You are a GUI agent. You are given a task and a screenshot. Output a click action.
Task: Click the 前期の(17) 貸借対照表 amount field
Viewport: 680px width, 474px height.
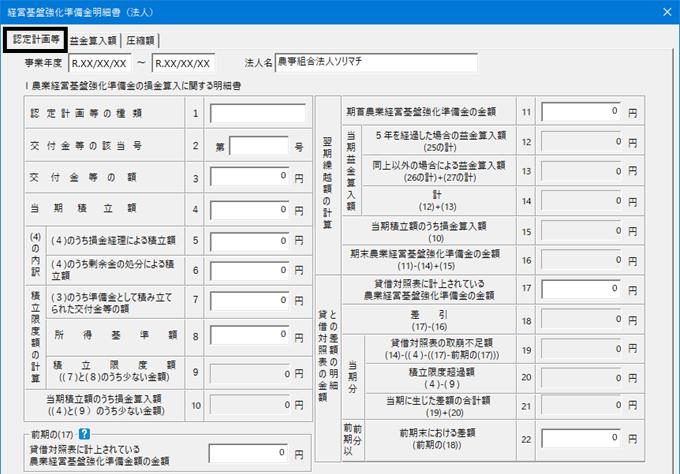pos(248,453)
